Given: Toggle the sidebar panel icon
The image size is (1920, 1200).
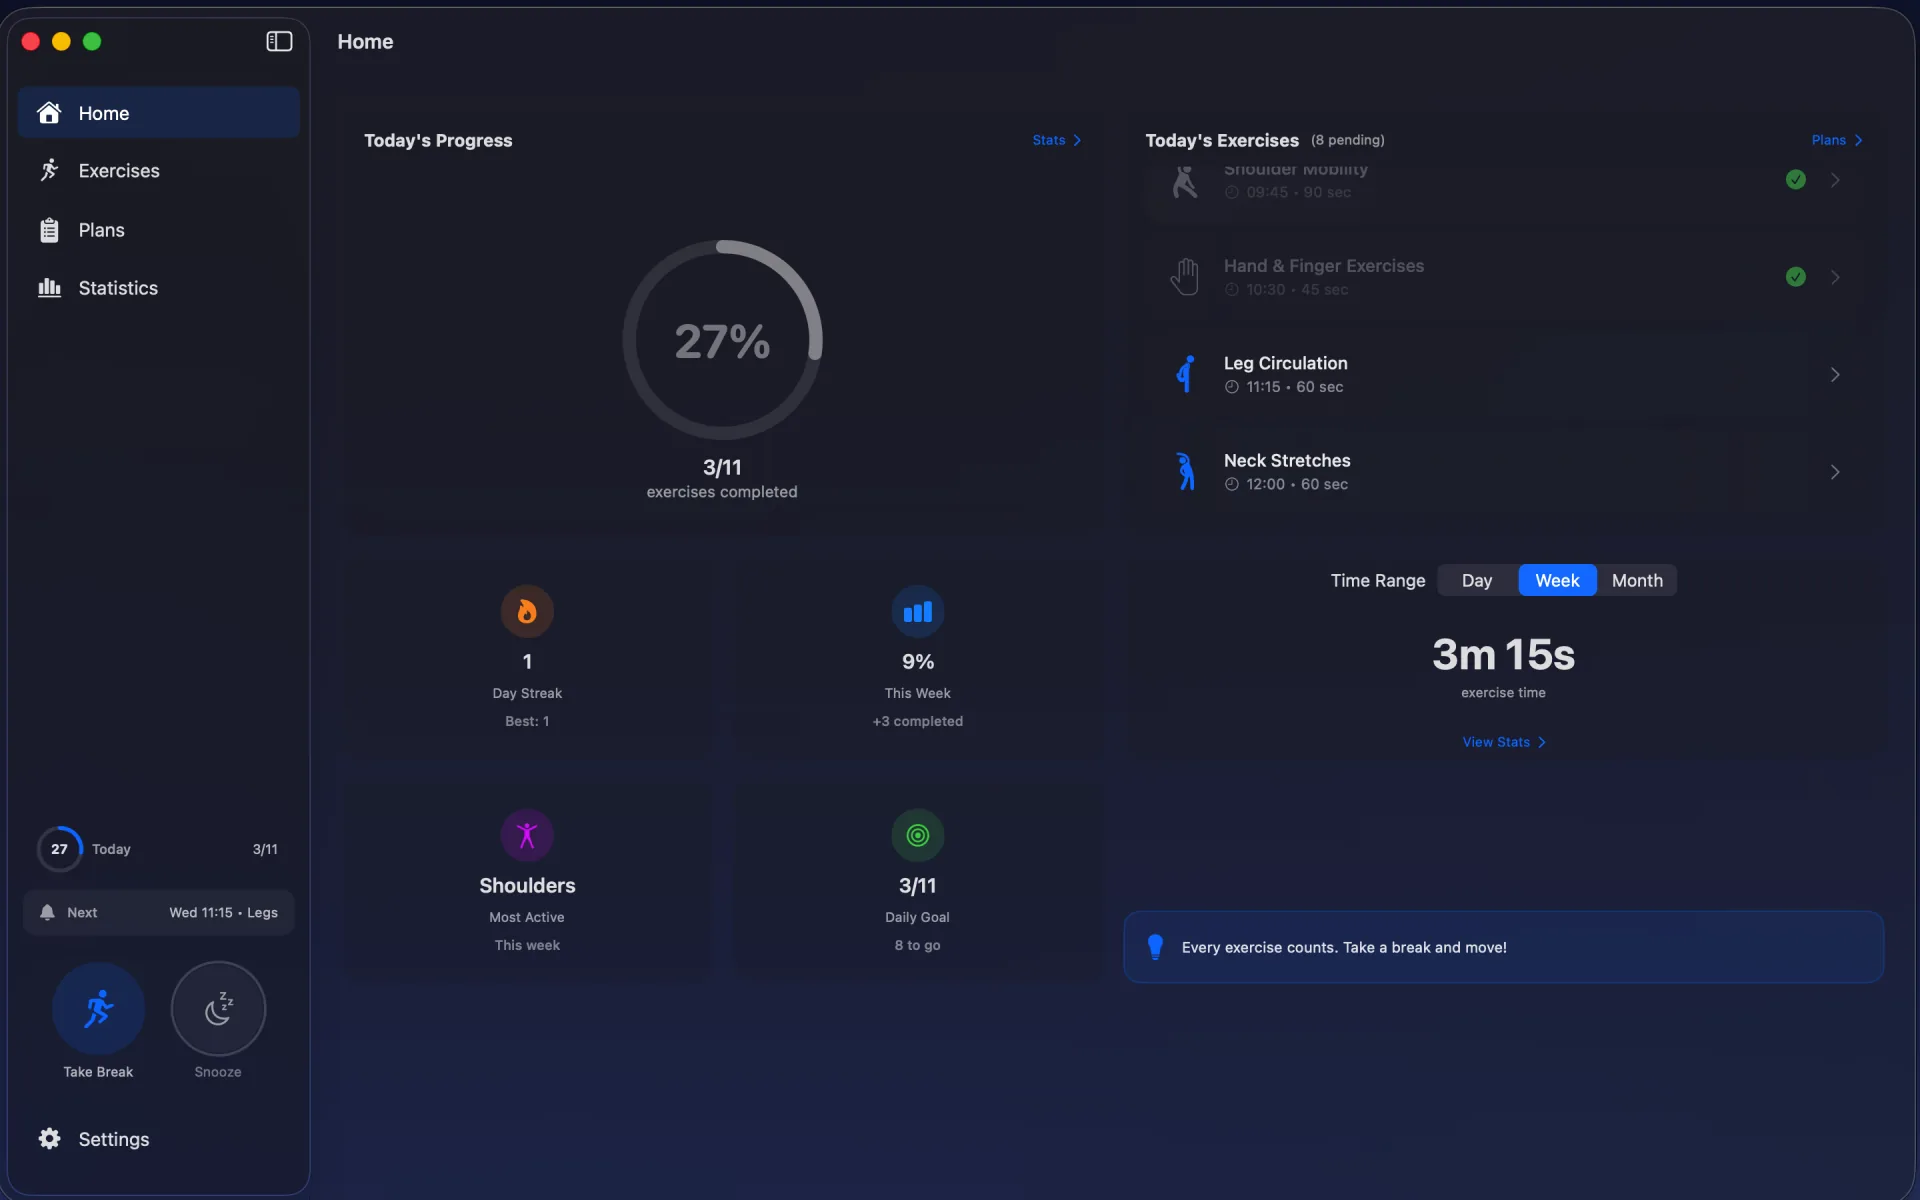Looking at the screenshot, I should click(x=279, y=41).
